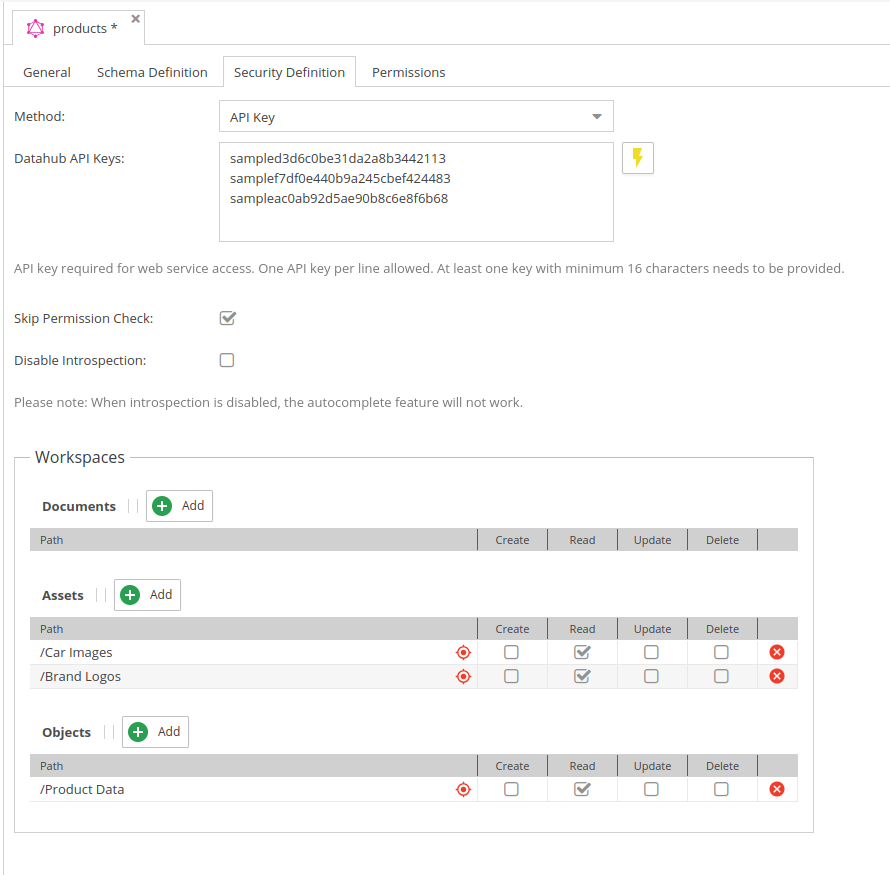890x875 pixels.
Task: Click the lightning bolt generate API key icon
Action: (x=638, y=158)
